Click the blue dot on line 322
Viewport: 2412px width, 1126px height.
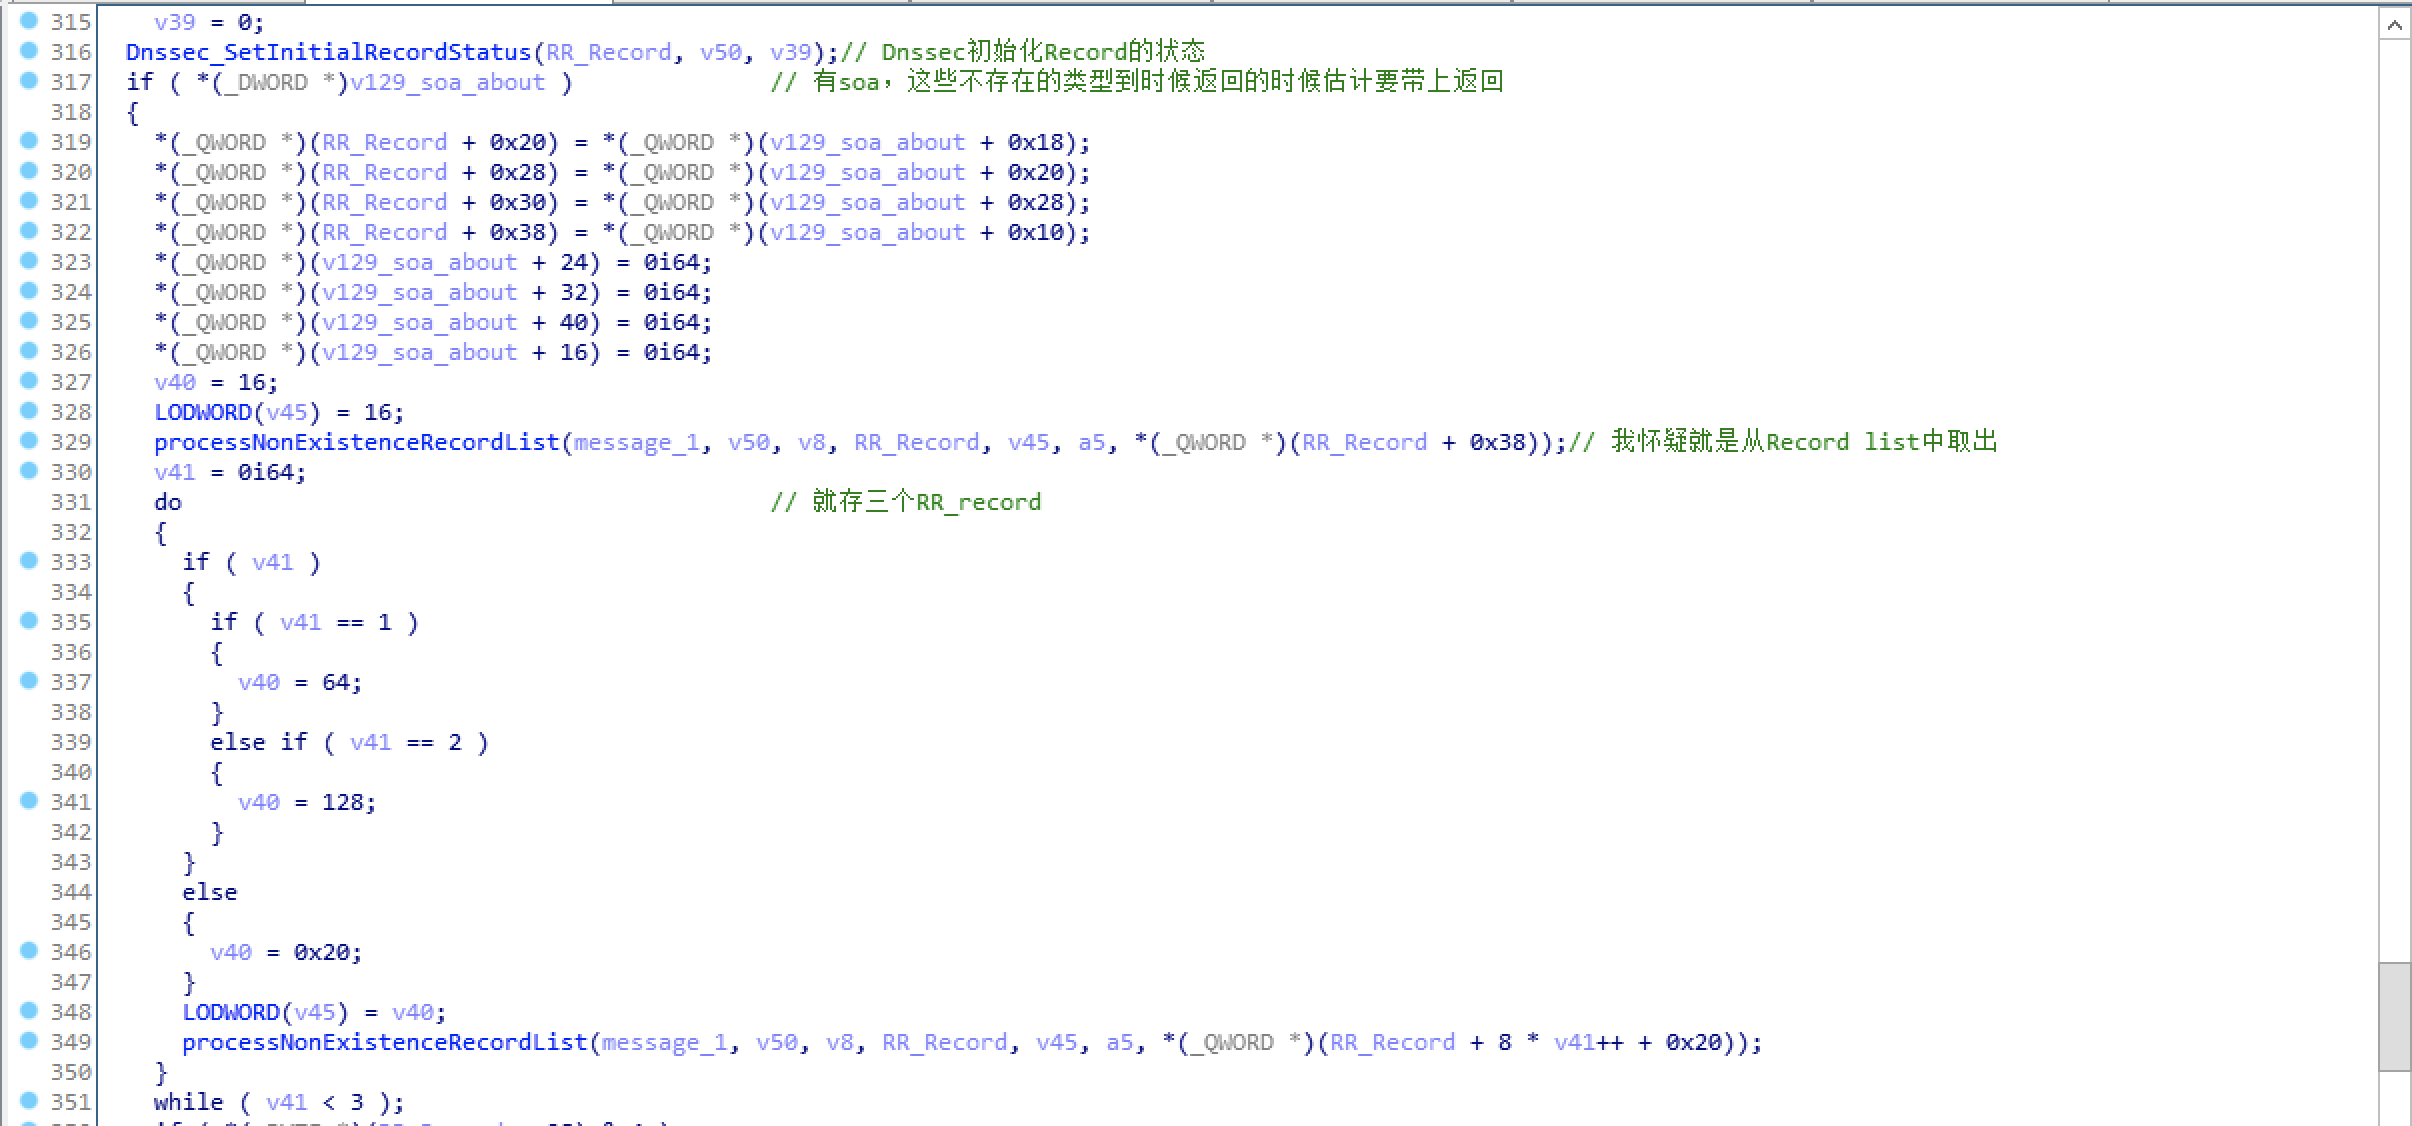[x=29, y=230]
